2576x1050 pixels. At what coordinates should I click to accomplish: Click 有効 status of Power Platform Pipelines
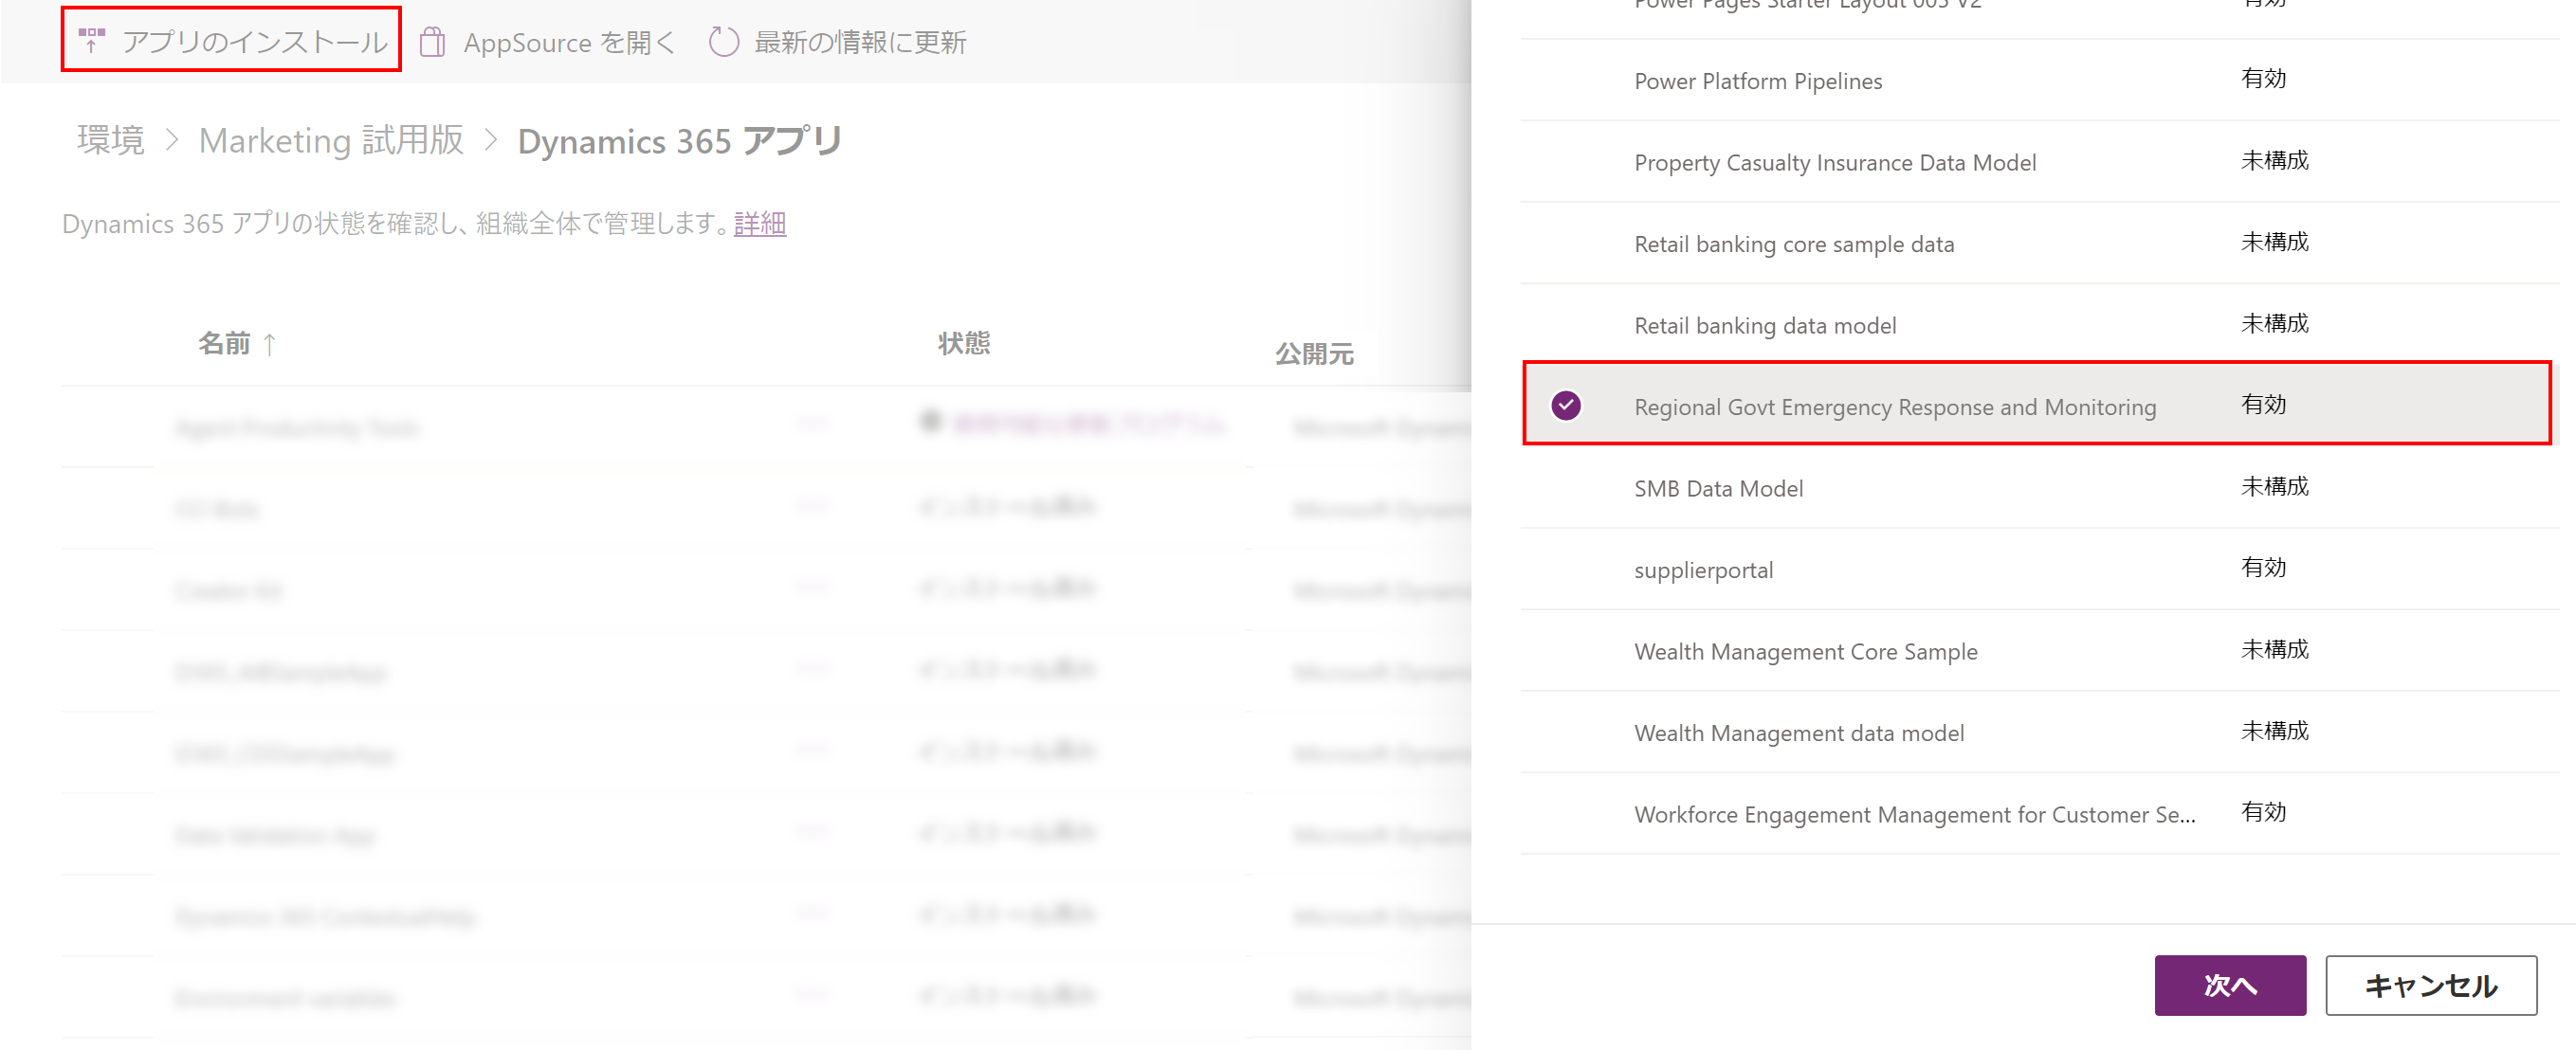[x=2263, y=78]
